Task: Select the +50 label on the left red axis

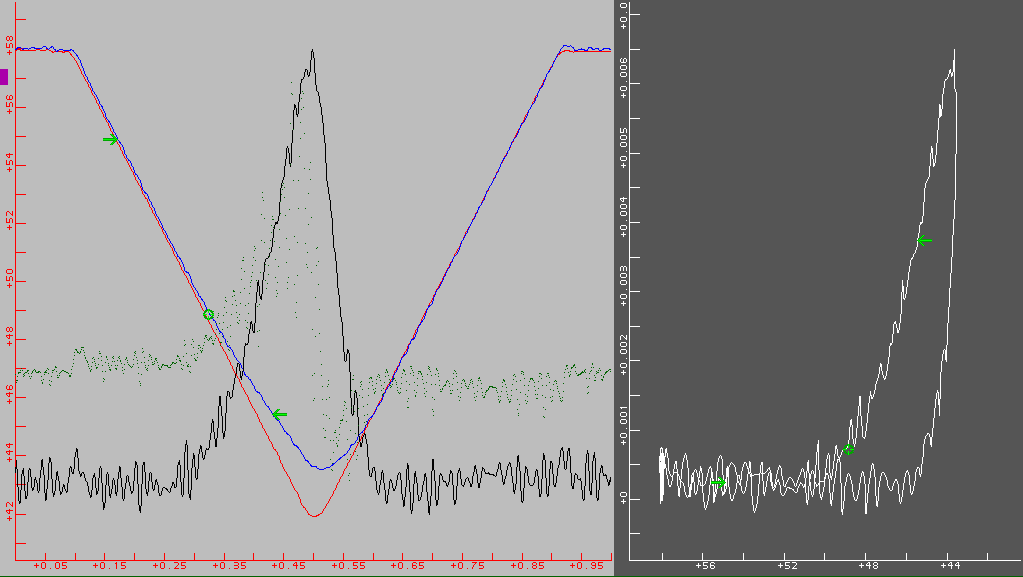Action: (9, 278)
